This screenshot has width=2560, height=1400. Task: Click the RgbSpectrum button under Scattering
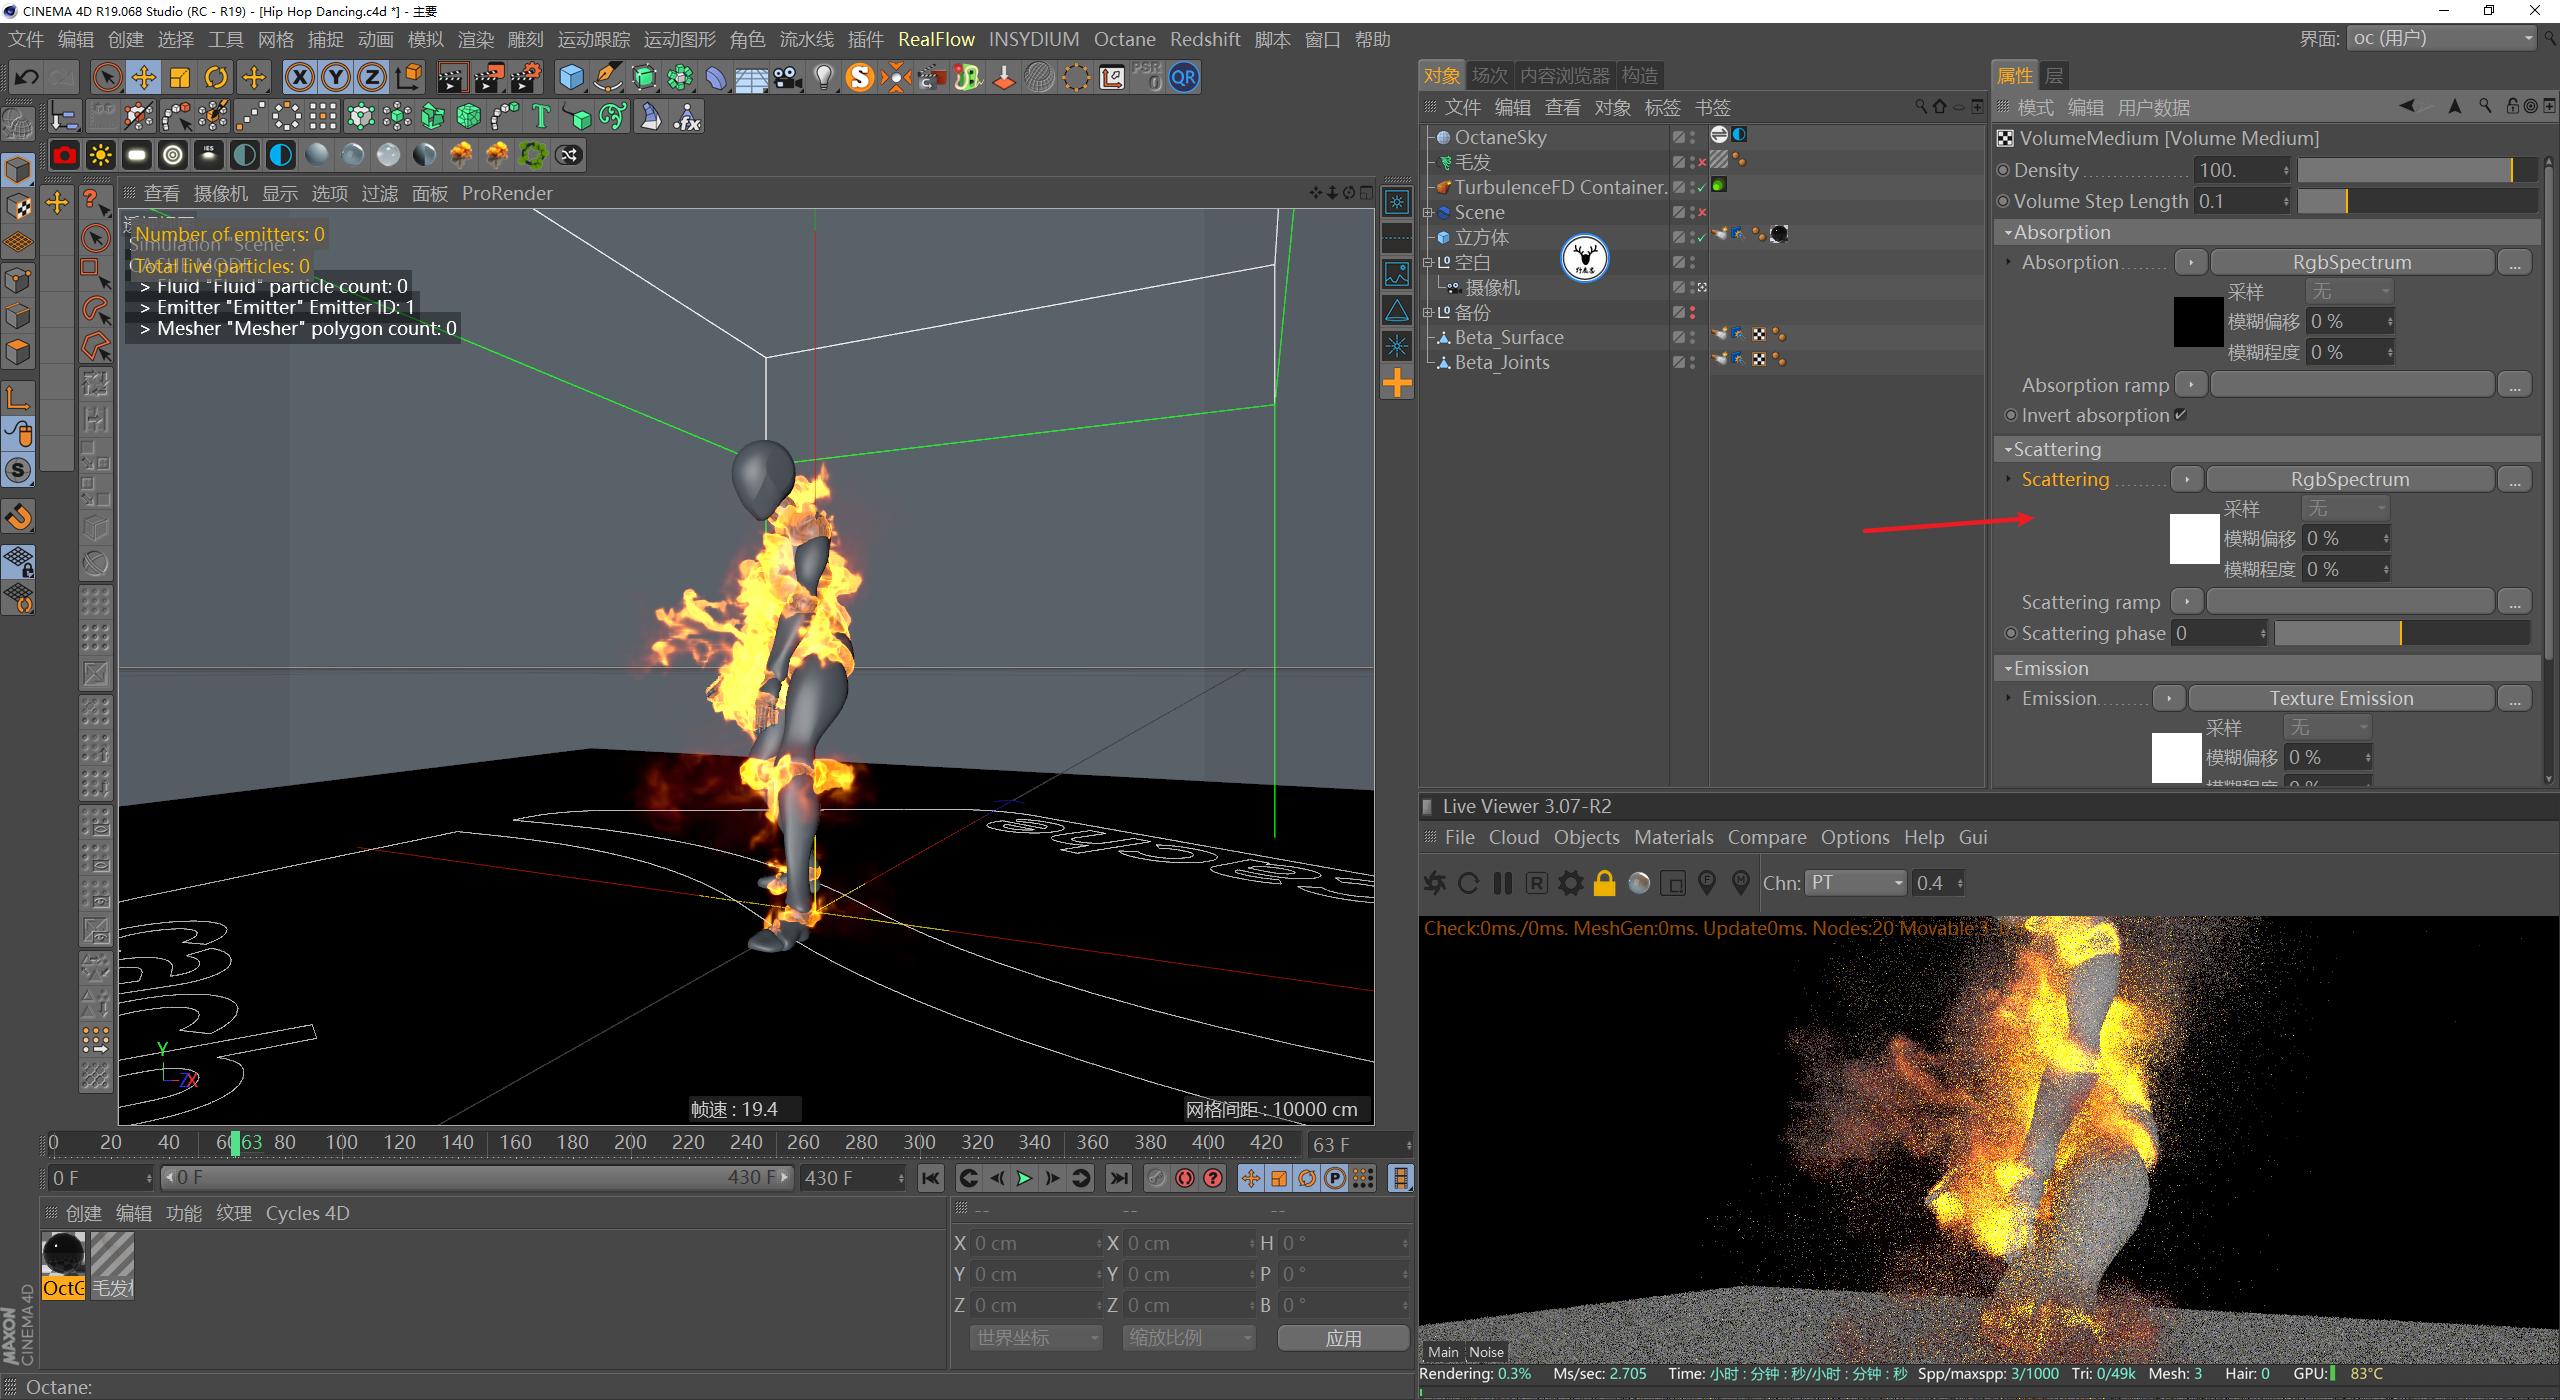[x=2351, y=479]
